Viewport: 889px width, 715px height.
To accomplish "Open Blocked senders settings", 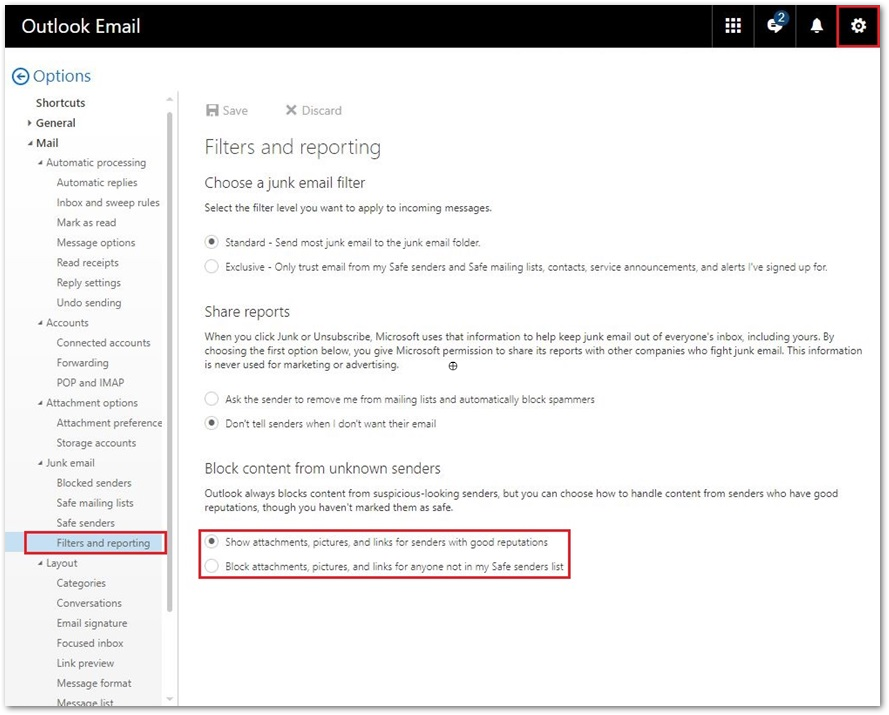I will (94, 483).
